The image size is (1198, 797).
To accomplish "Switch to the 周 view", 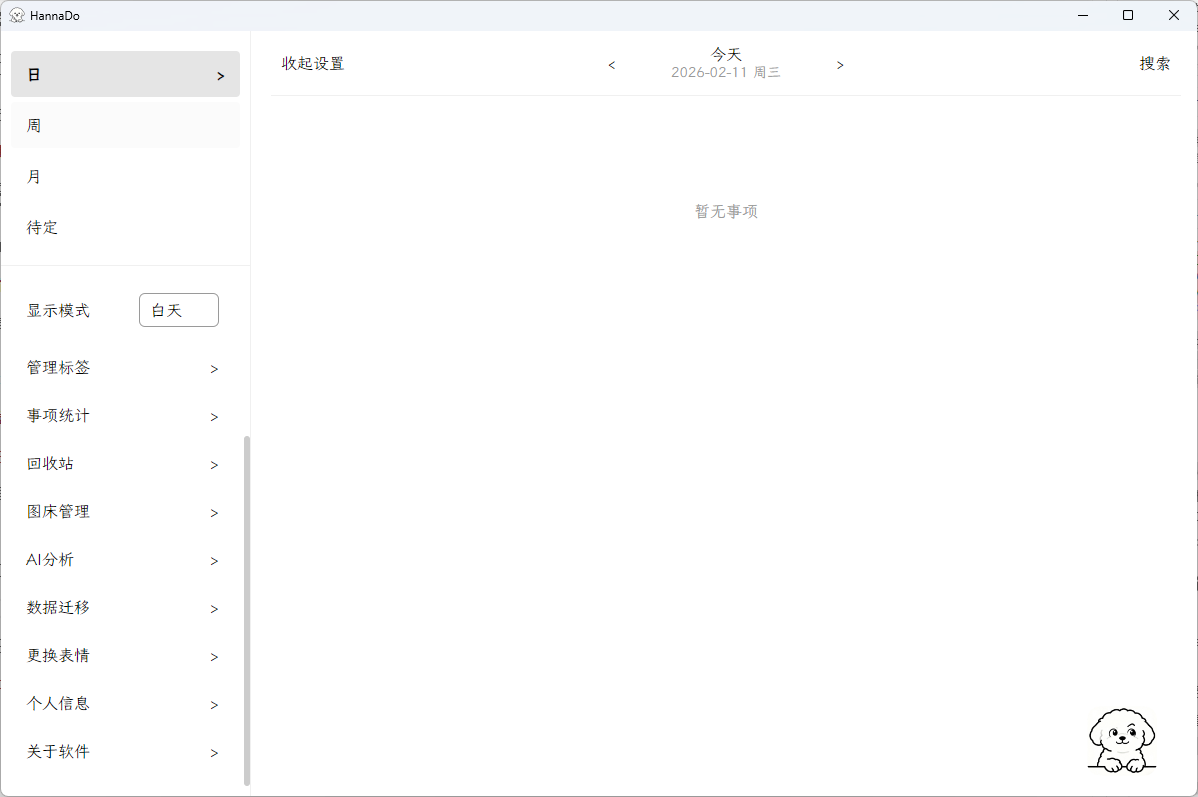I will pos(33,125).
